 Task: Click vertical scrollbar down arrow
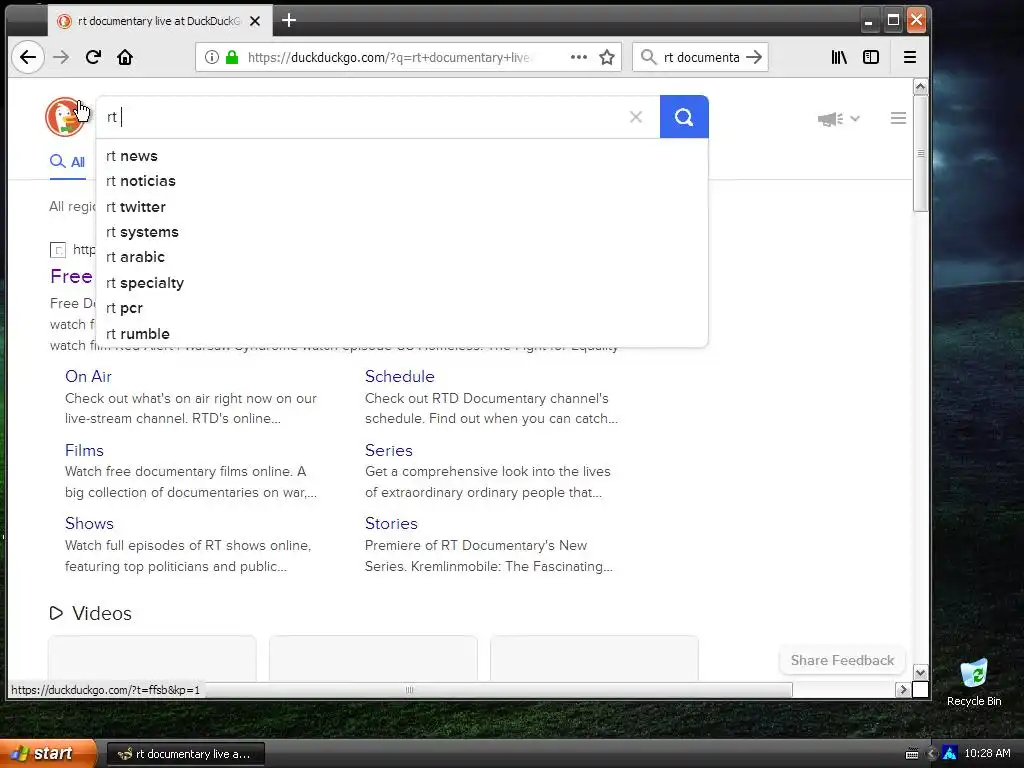click(920, 673)
